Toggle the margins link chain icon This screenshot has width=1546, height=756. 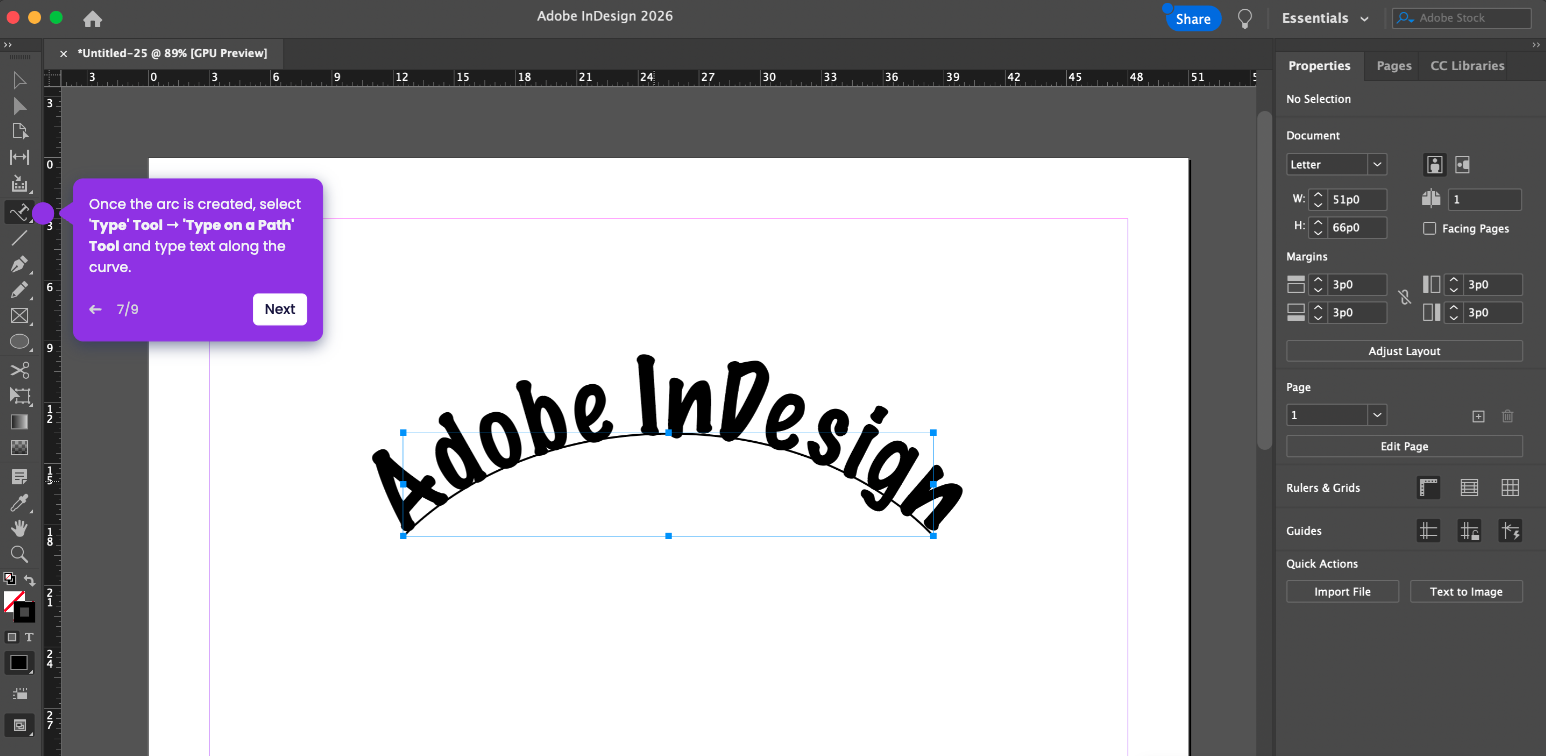pyautogui.click(x=1404, y=298)
